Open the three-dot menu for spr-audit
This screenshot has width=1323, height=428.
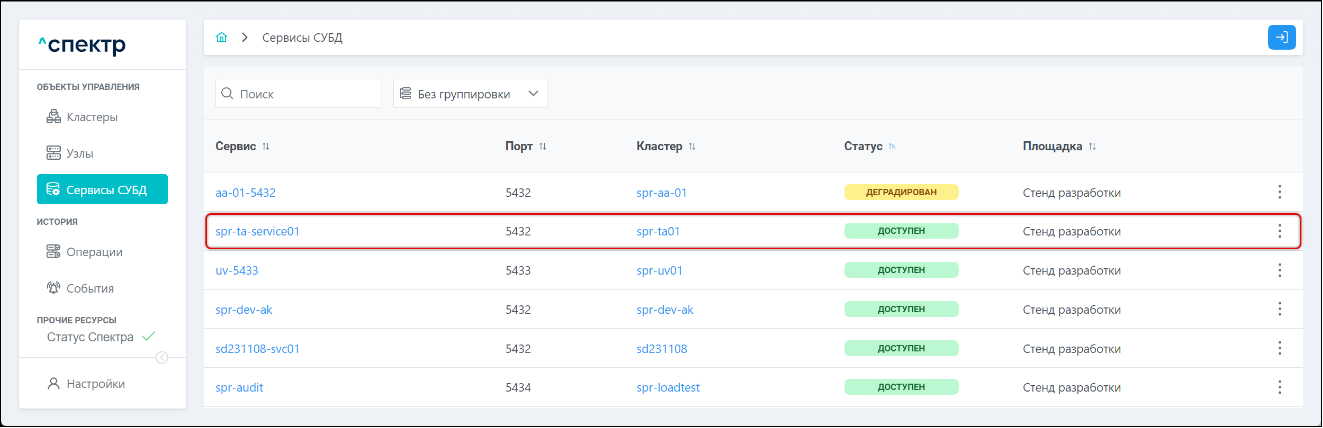(x=1279, y=387)
